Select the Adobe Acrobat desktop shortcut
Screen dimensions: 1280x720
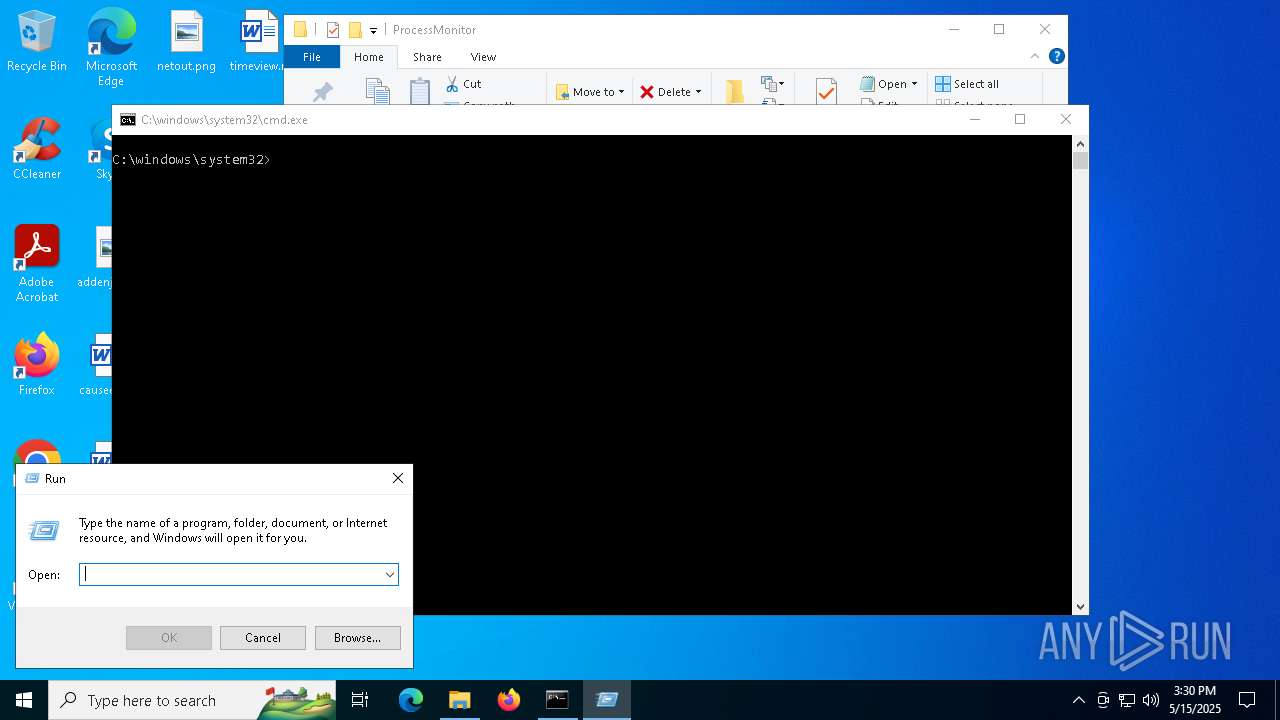coord(37,264)
